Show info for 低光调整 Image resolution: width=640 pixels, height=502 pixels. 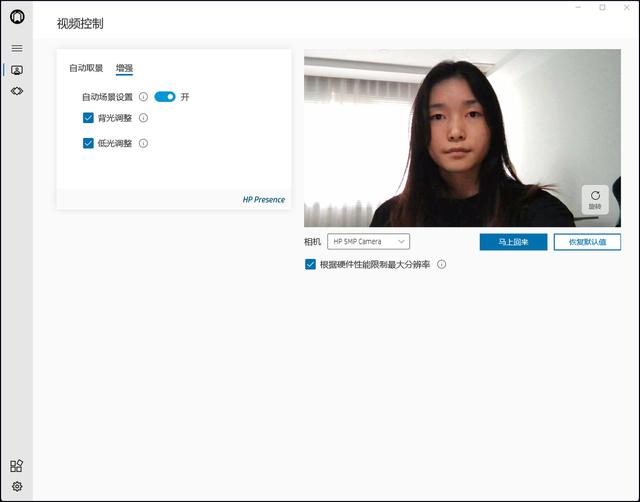143,143
